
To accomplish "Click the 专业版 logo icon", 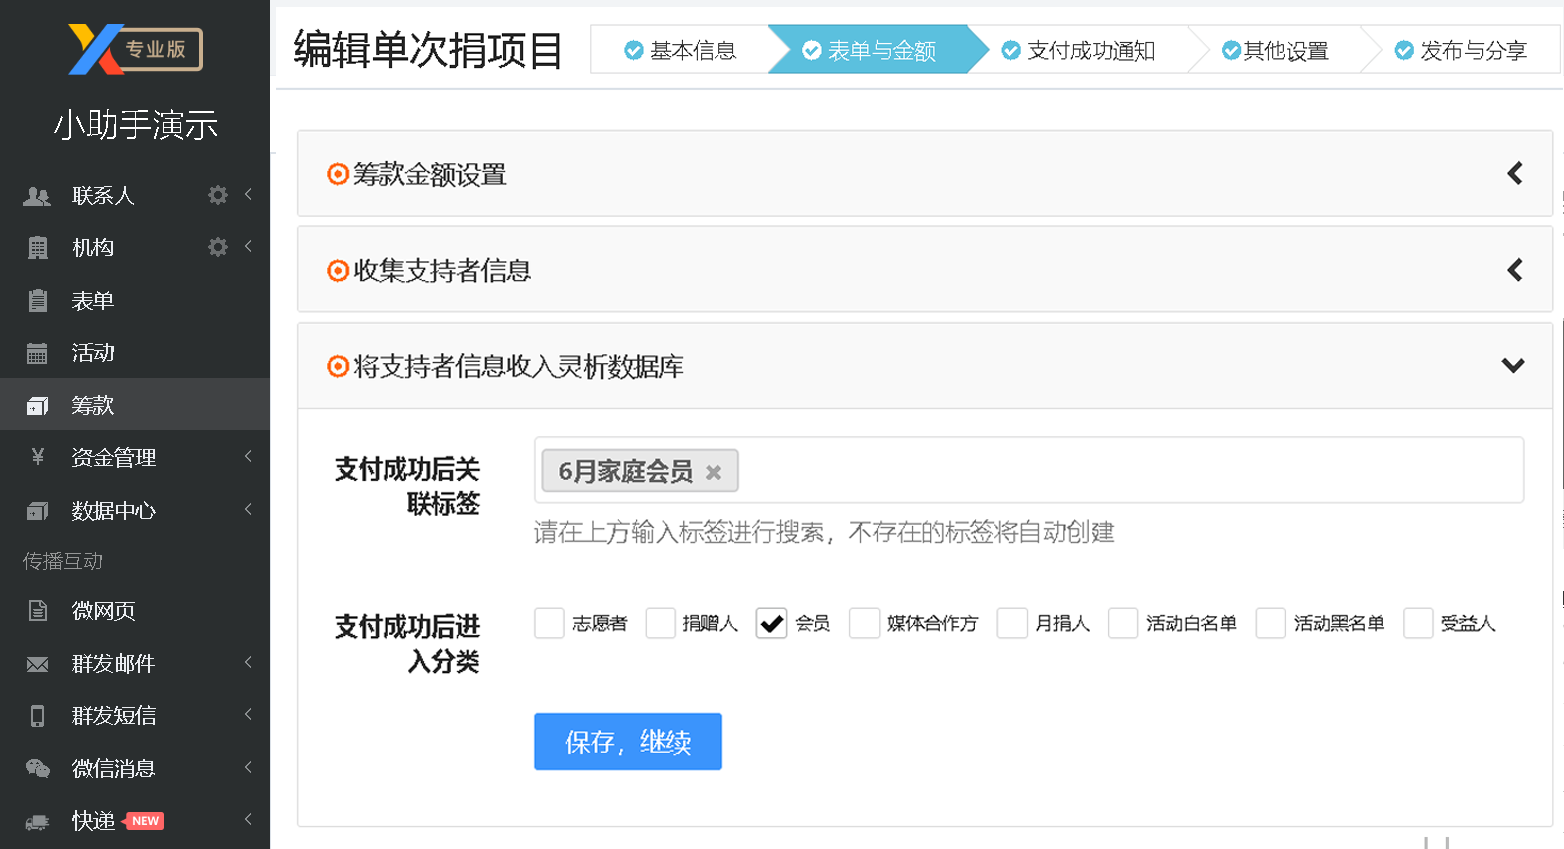I will (x=135, y=49).
